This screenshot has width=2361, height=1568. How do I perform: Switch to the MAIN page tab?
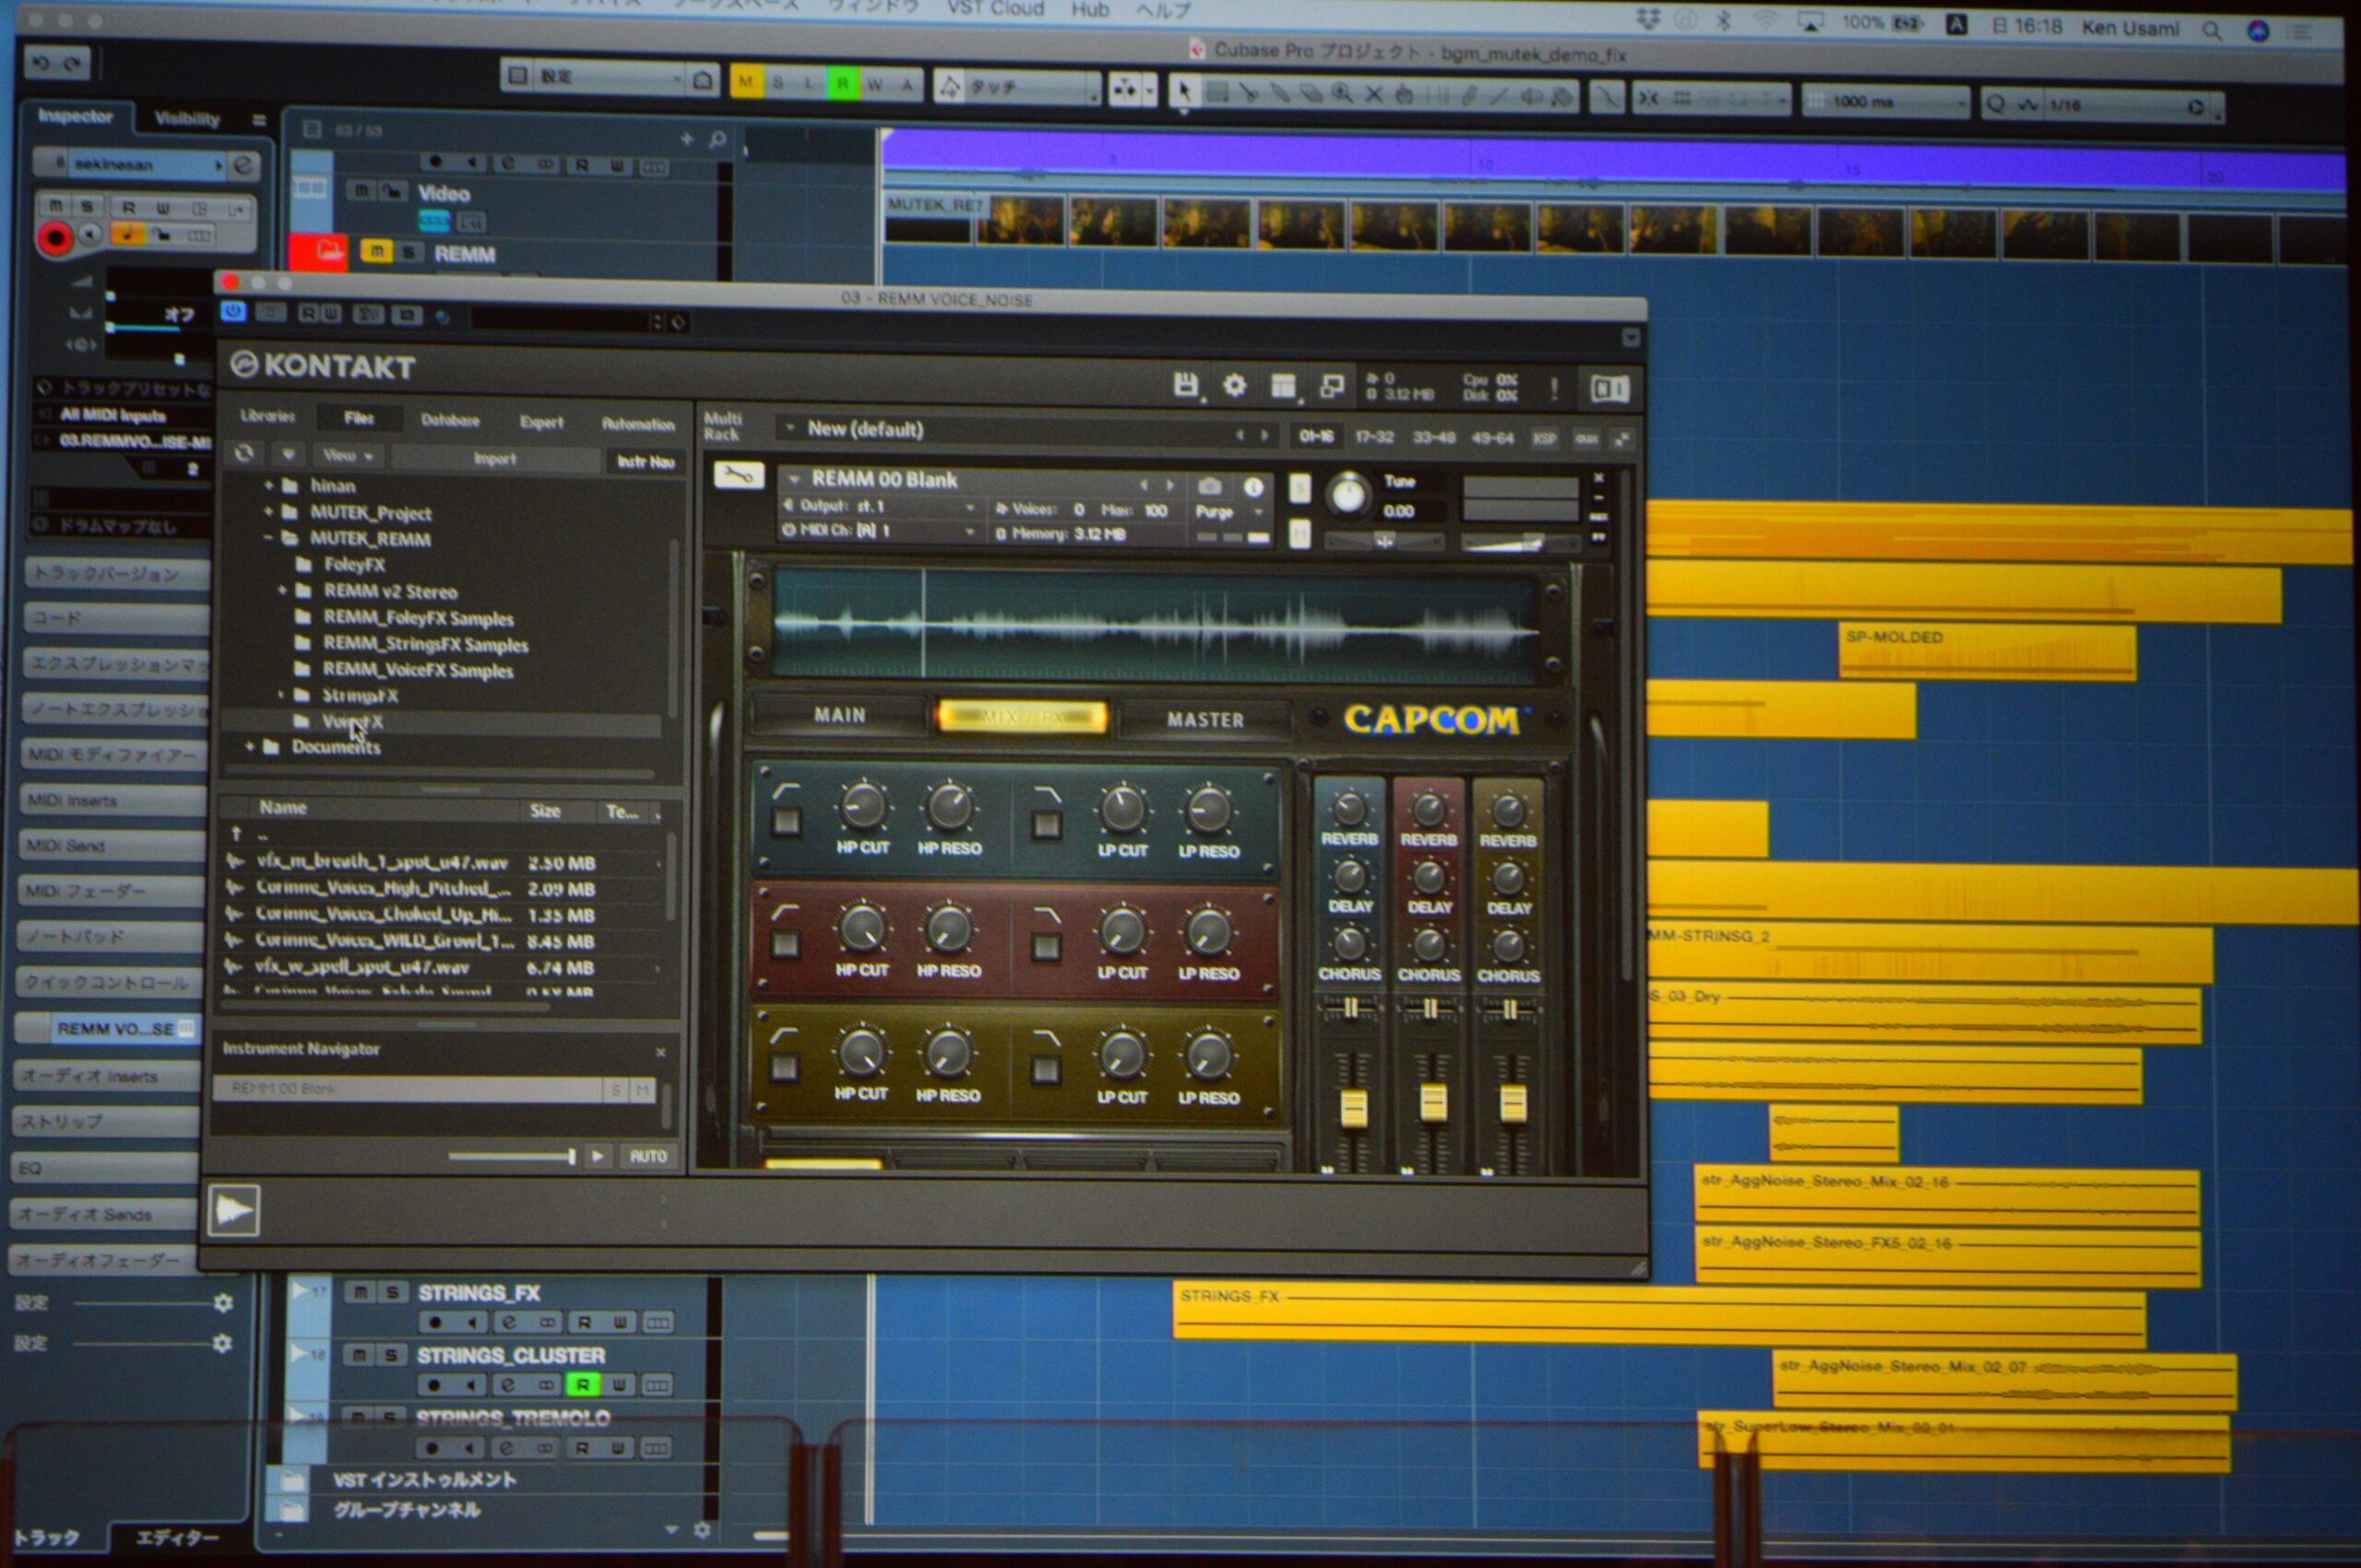pos(839,715)
